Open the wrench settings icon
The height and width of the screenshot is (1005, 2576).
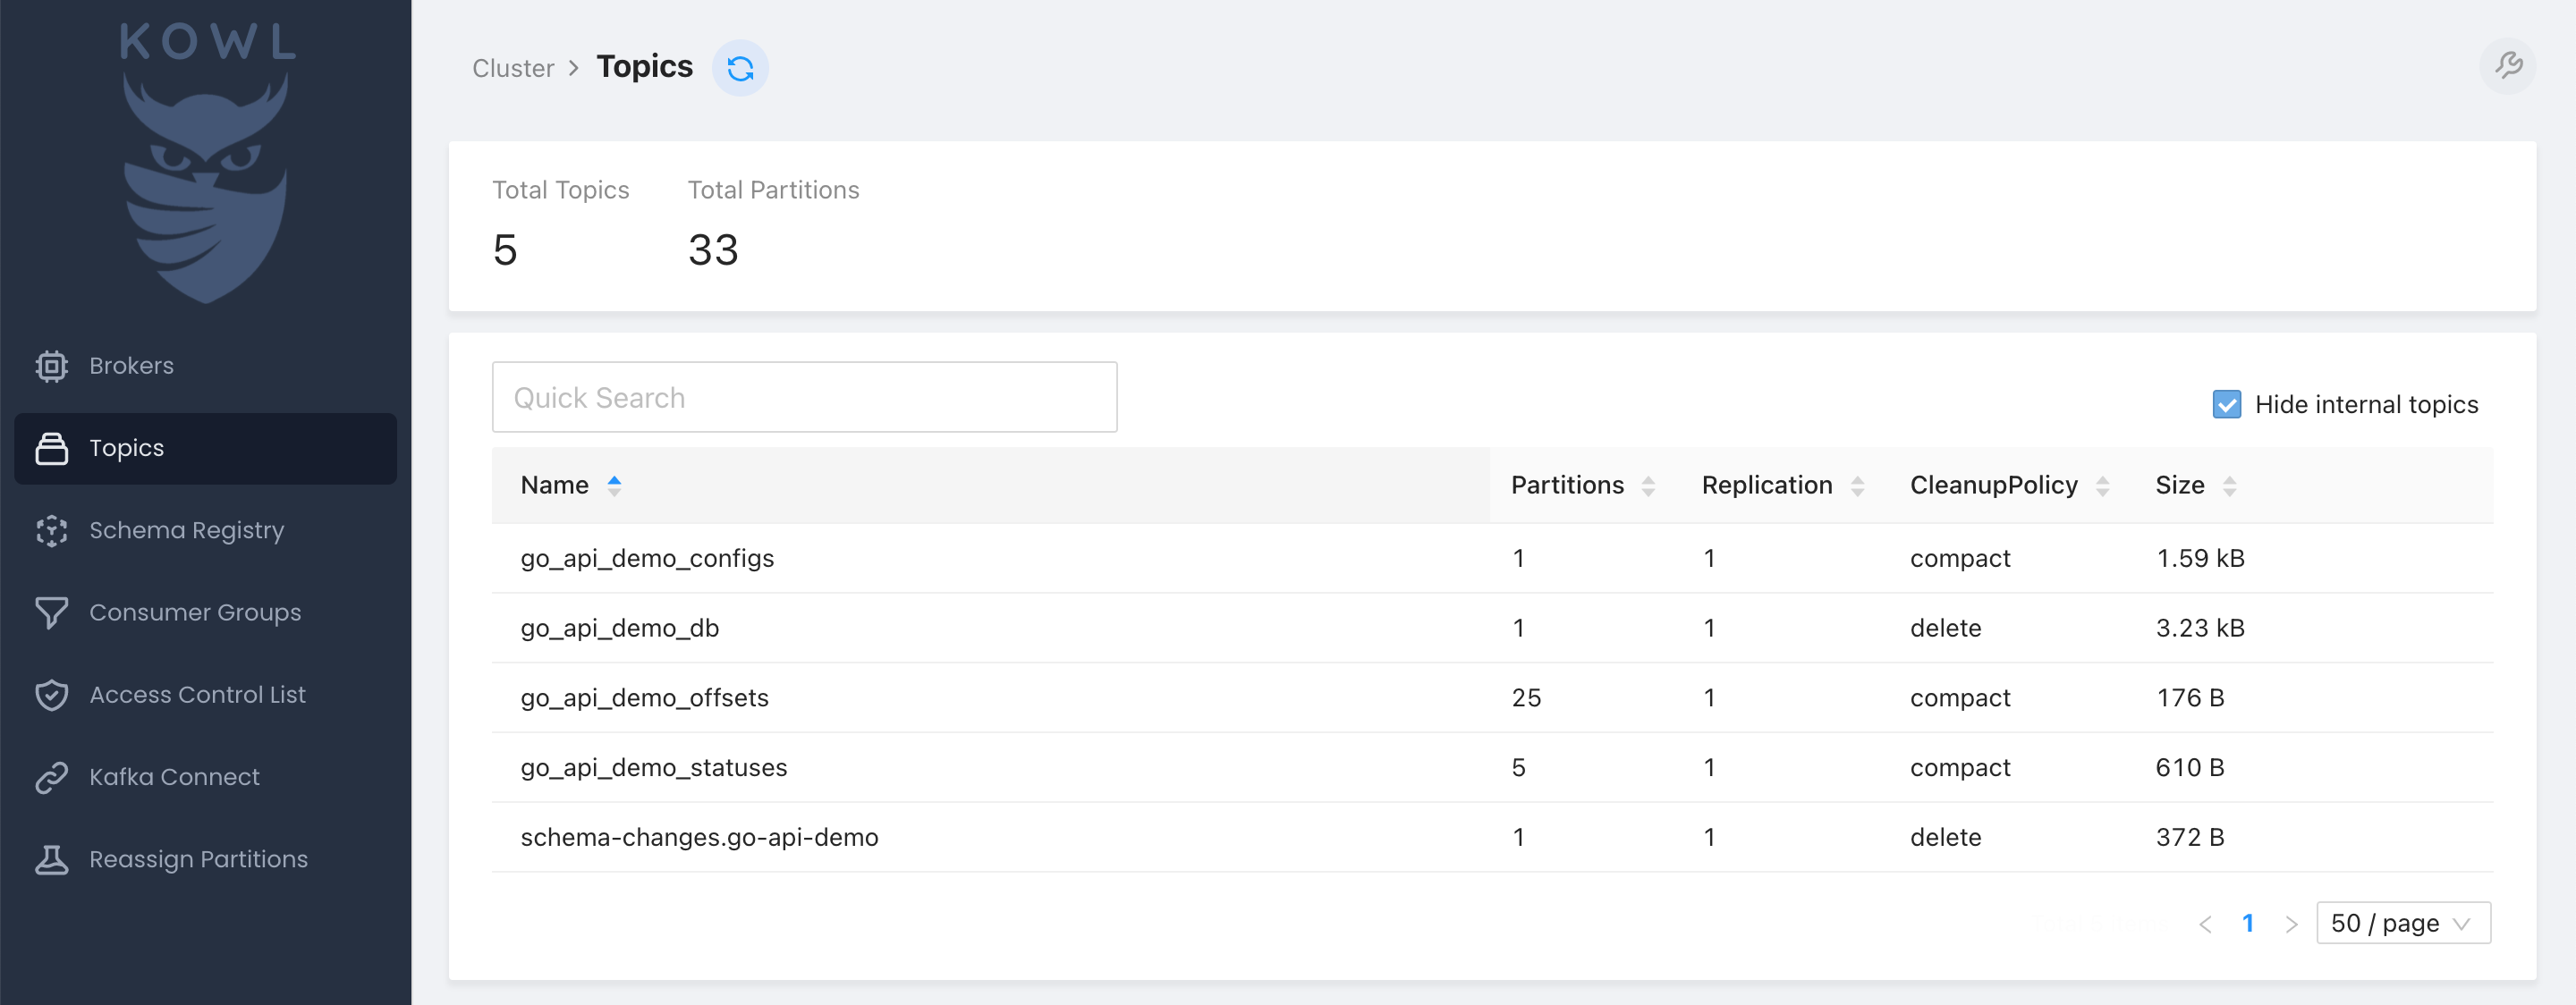[x=2507, y=67]
